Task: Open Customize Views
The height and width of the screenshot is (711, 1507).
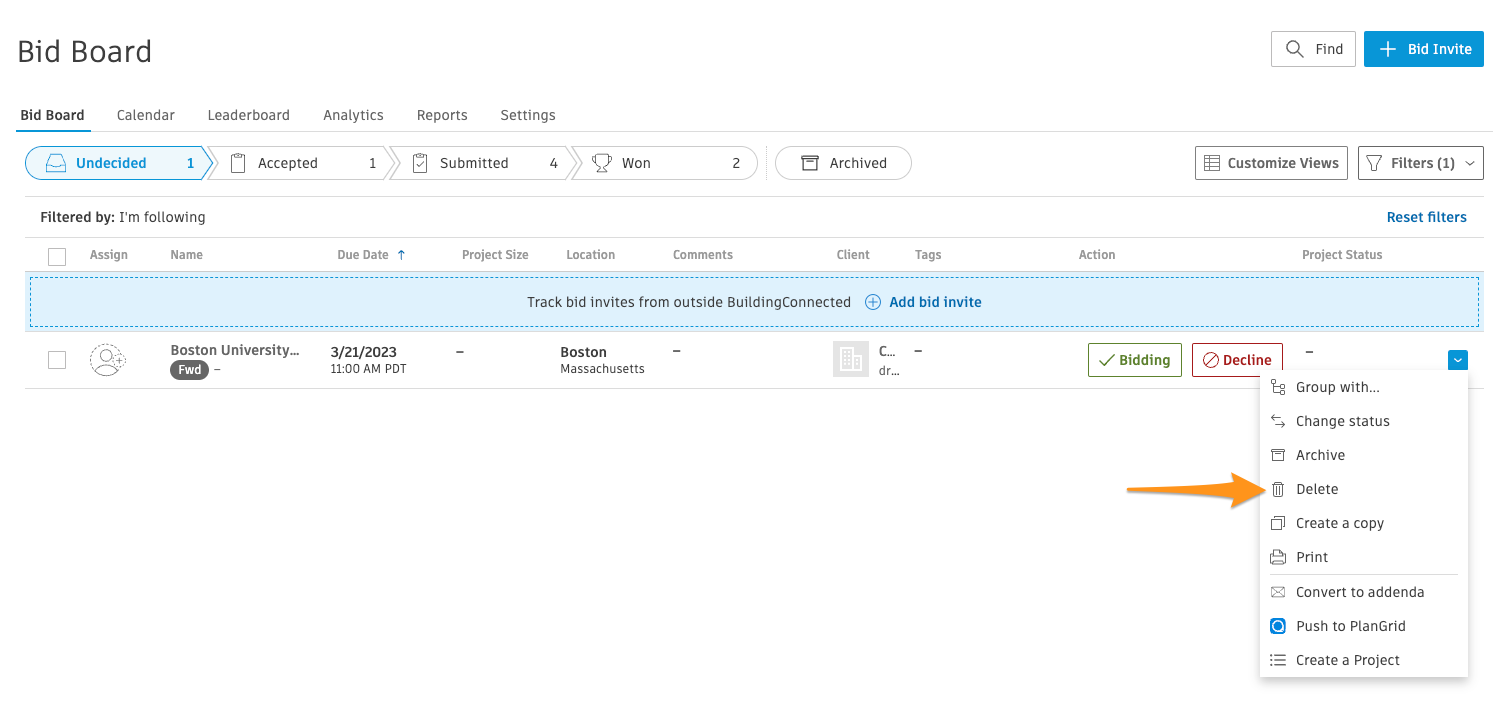Action: pyautogui.click(x=1271, y=163)
